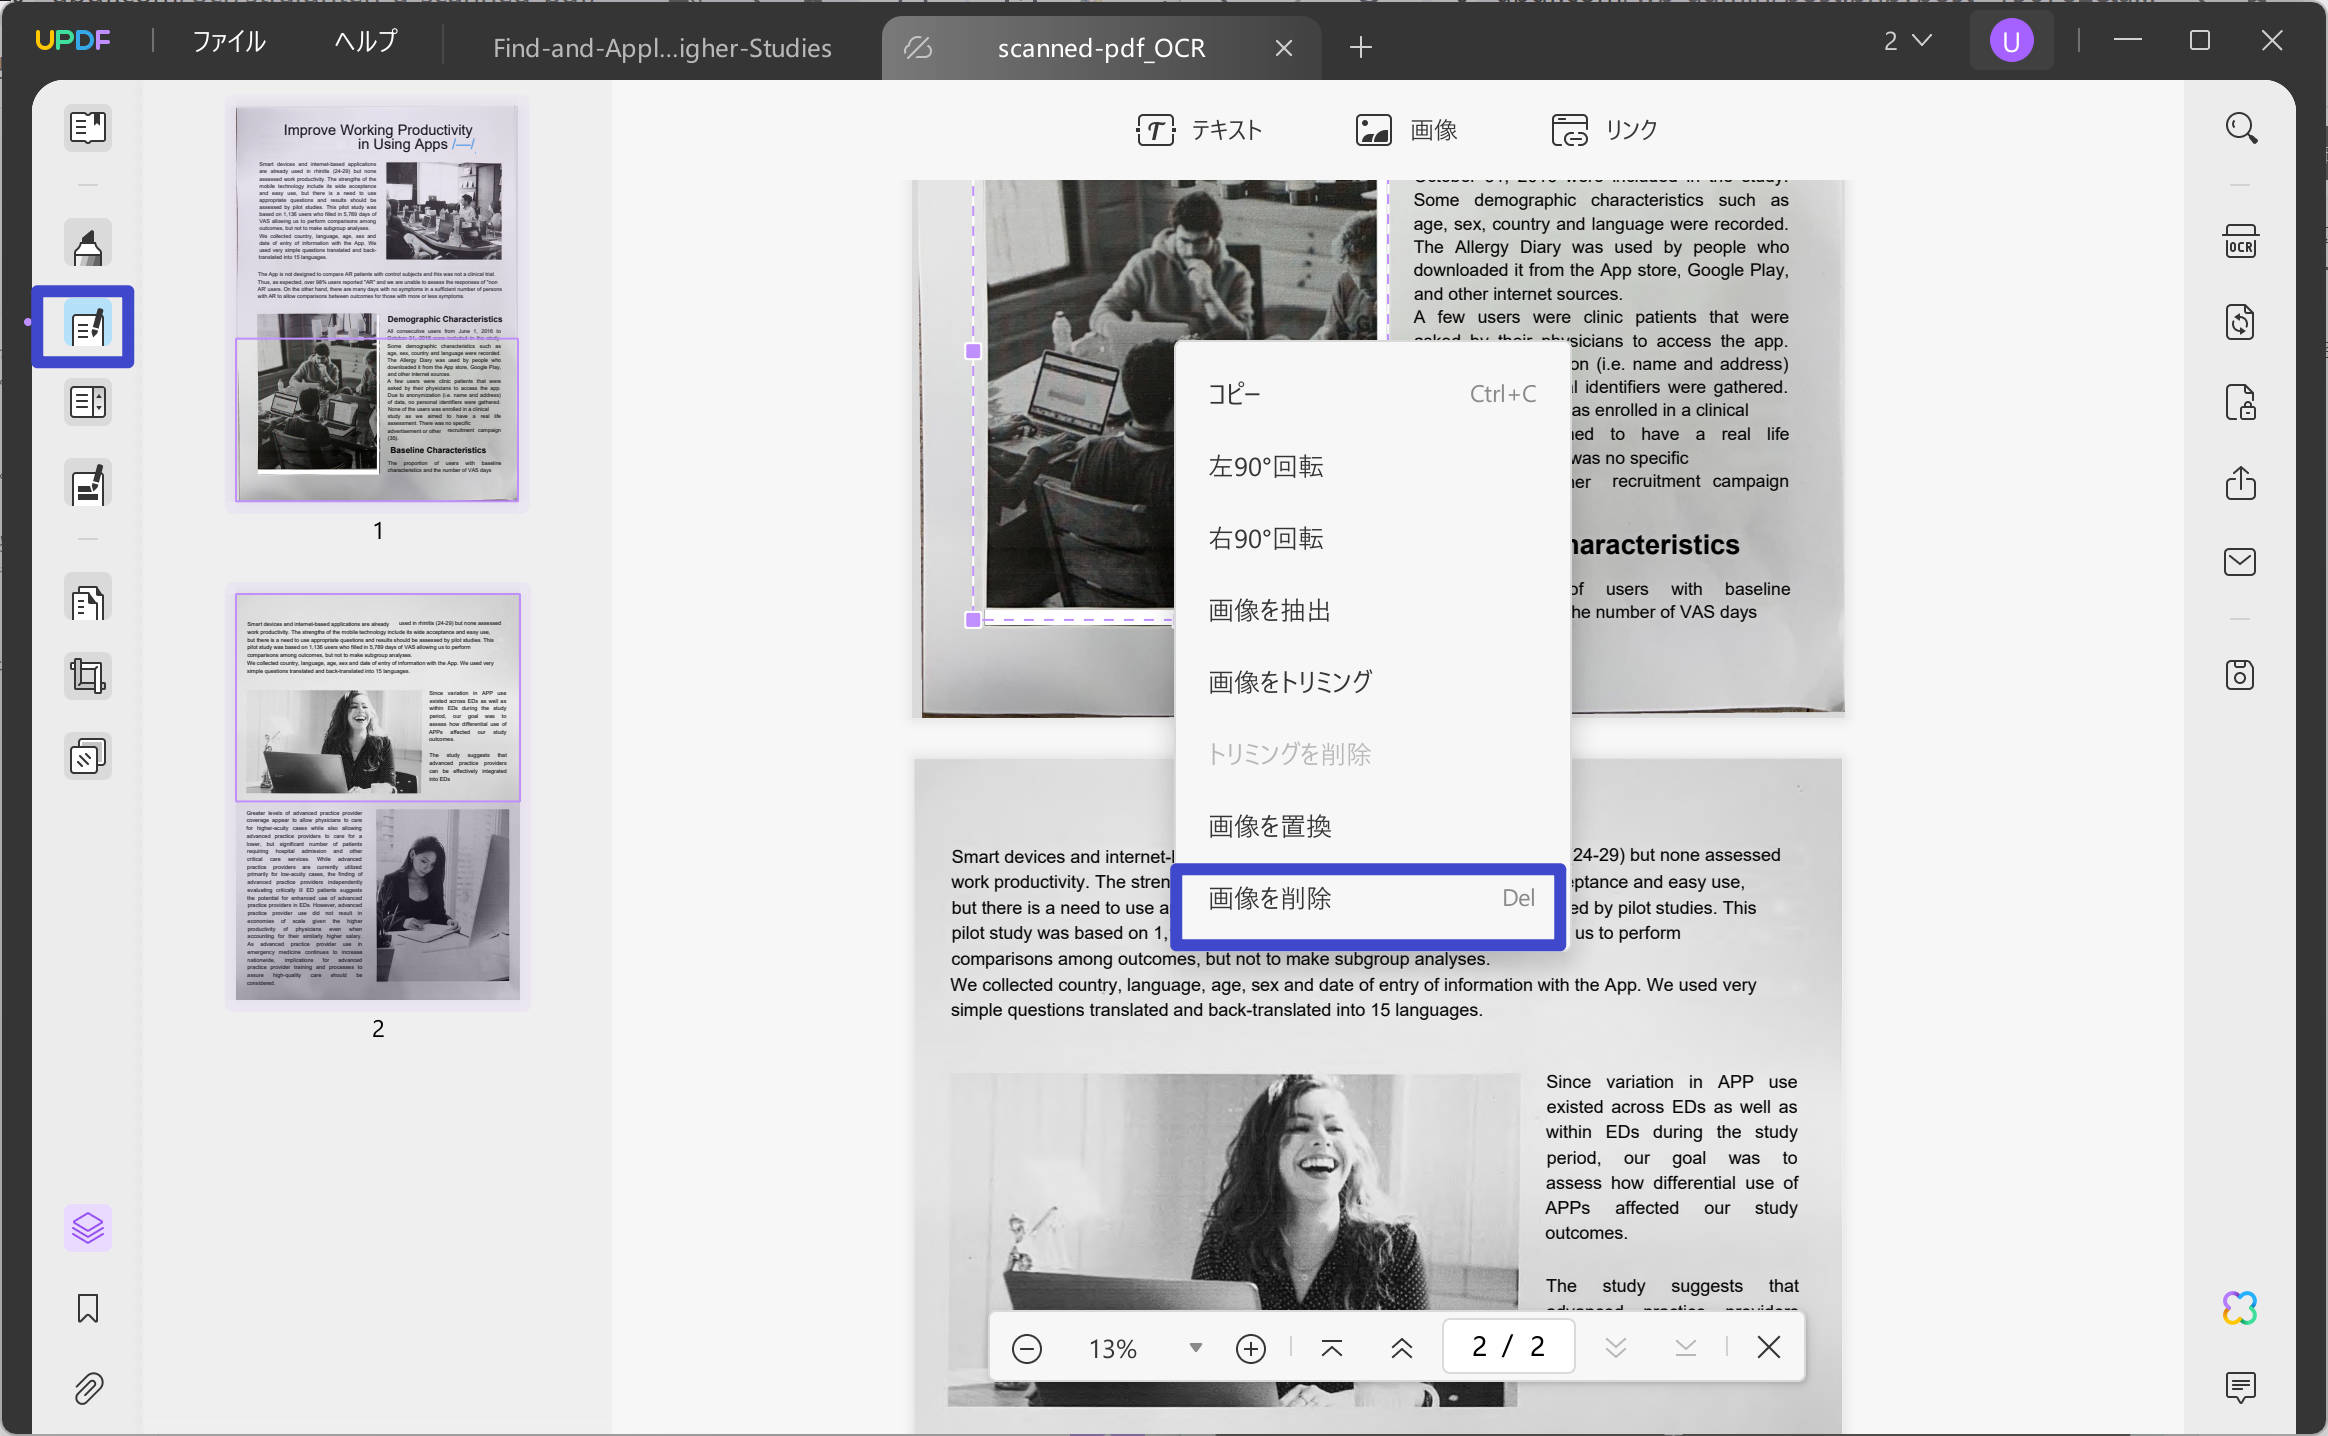Screen dimensions: 2328x1436
Task: Toggle the attachments paperclip panel
Action: click(88, 1388)
